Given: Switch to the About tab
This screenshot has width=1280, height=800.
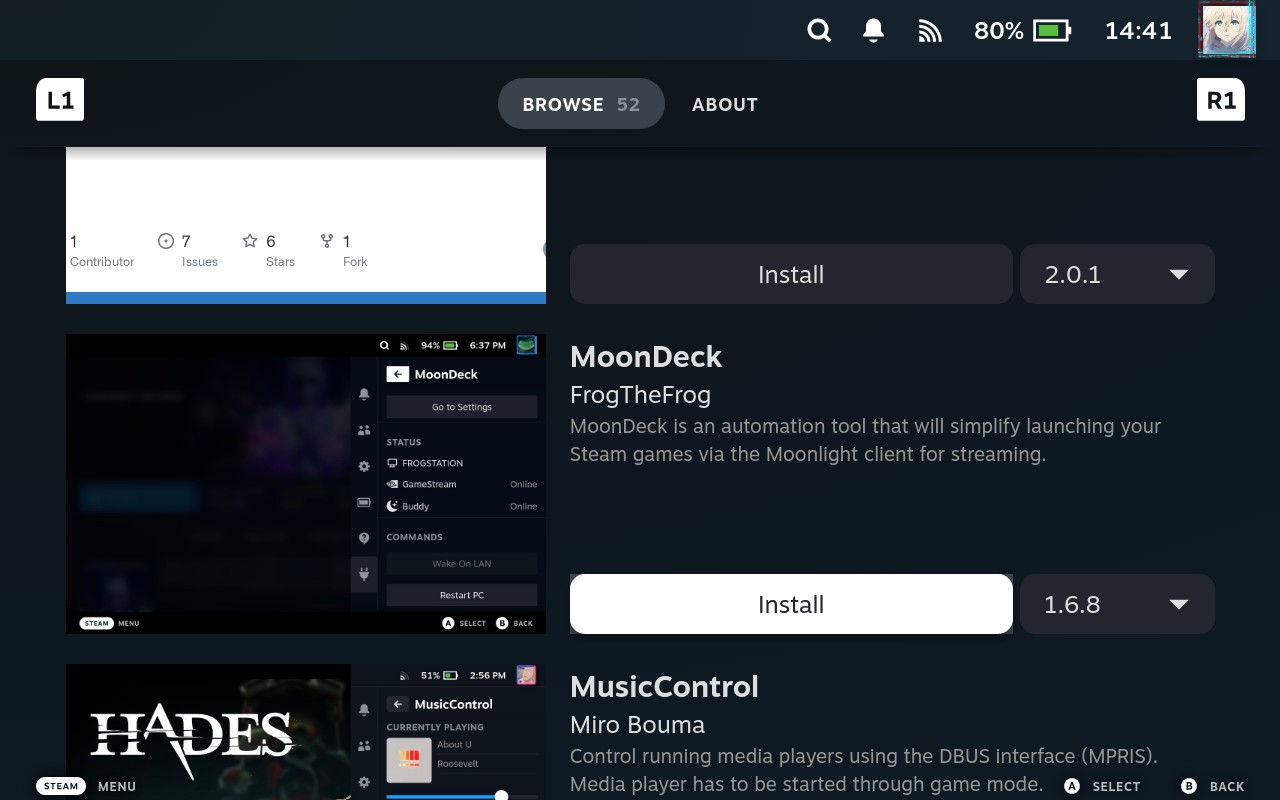Looking at the screenshot, I should click(x=724, y=104).
